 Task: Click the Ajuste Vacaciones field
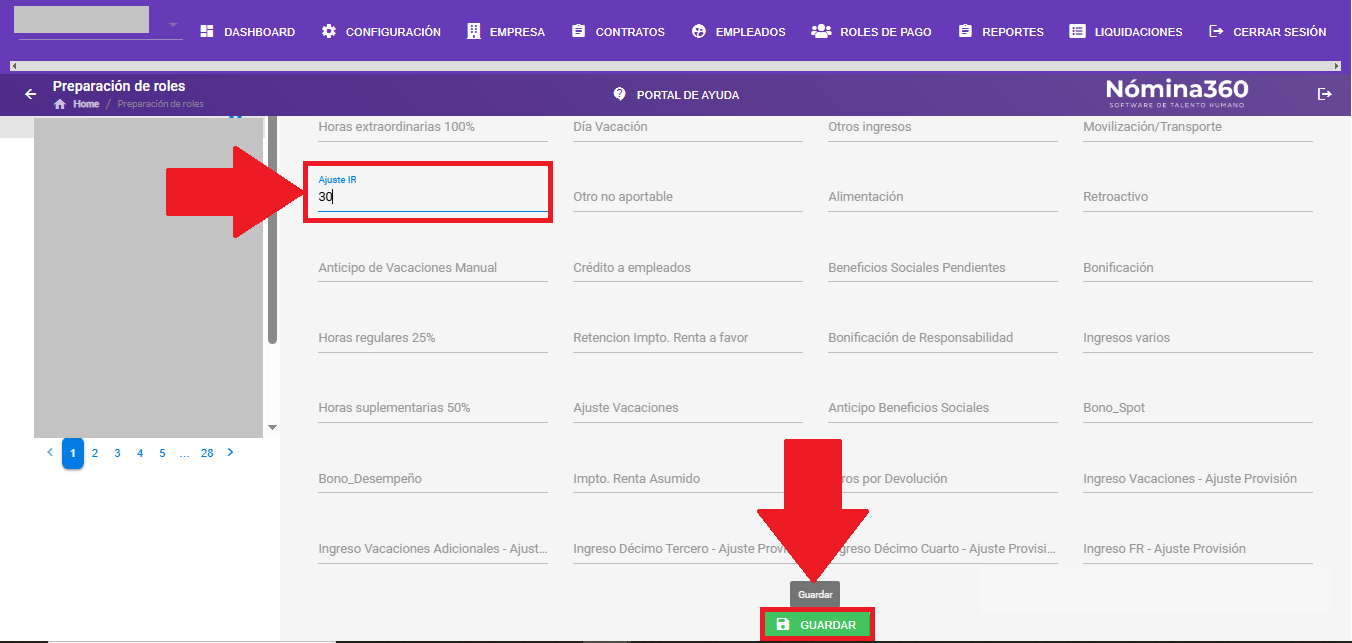(688, 408)
